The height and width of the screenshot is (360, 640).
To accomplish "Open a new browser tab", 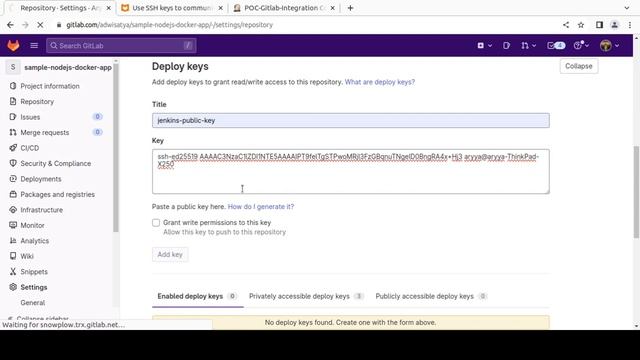I will (x=350, y=8).
